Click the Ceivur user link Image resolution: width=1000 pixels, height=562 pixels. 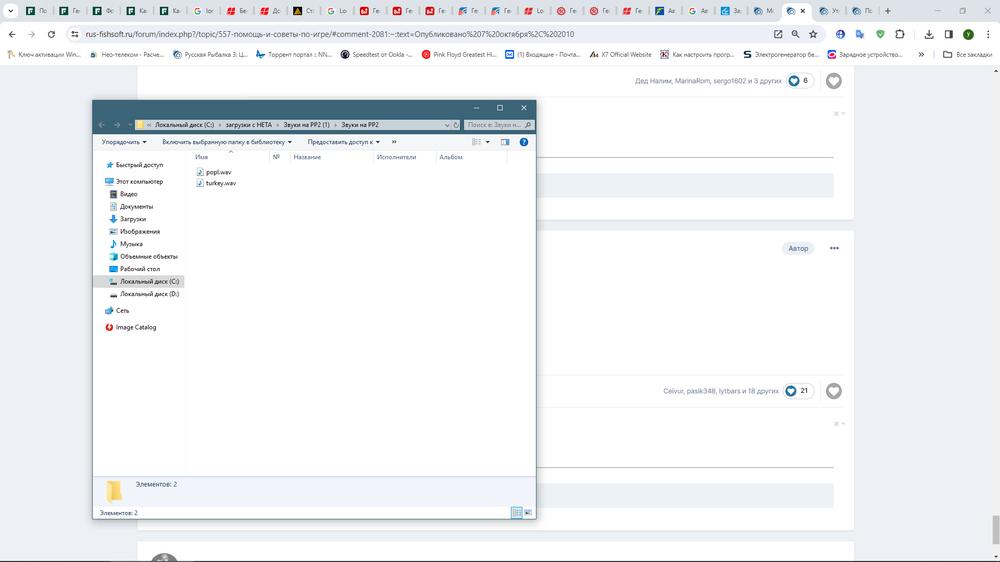pyautogui.click(x=672, y=391)
